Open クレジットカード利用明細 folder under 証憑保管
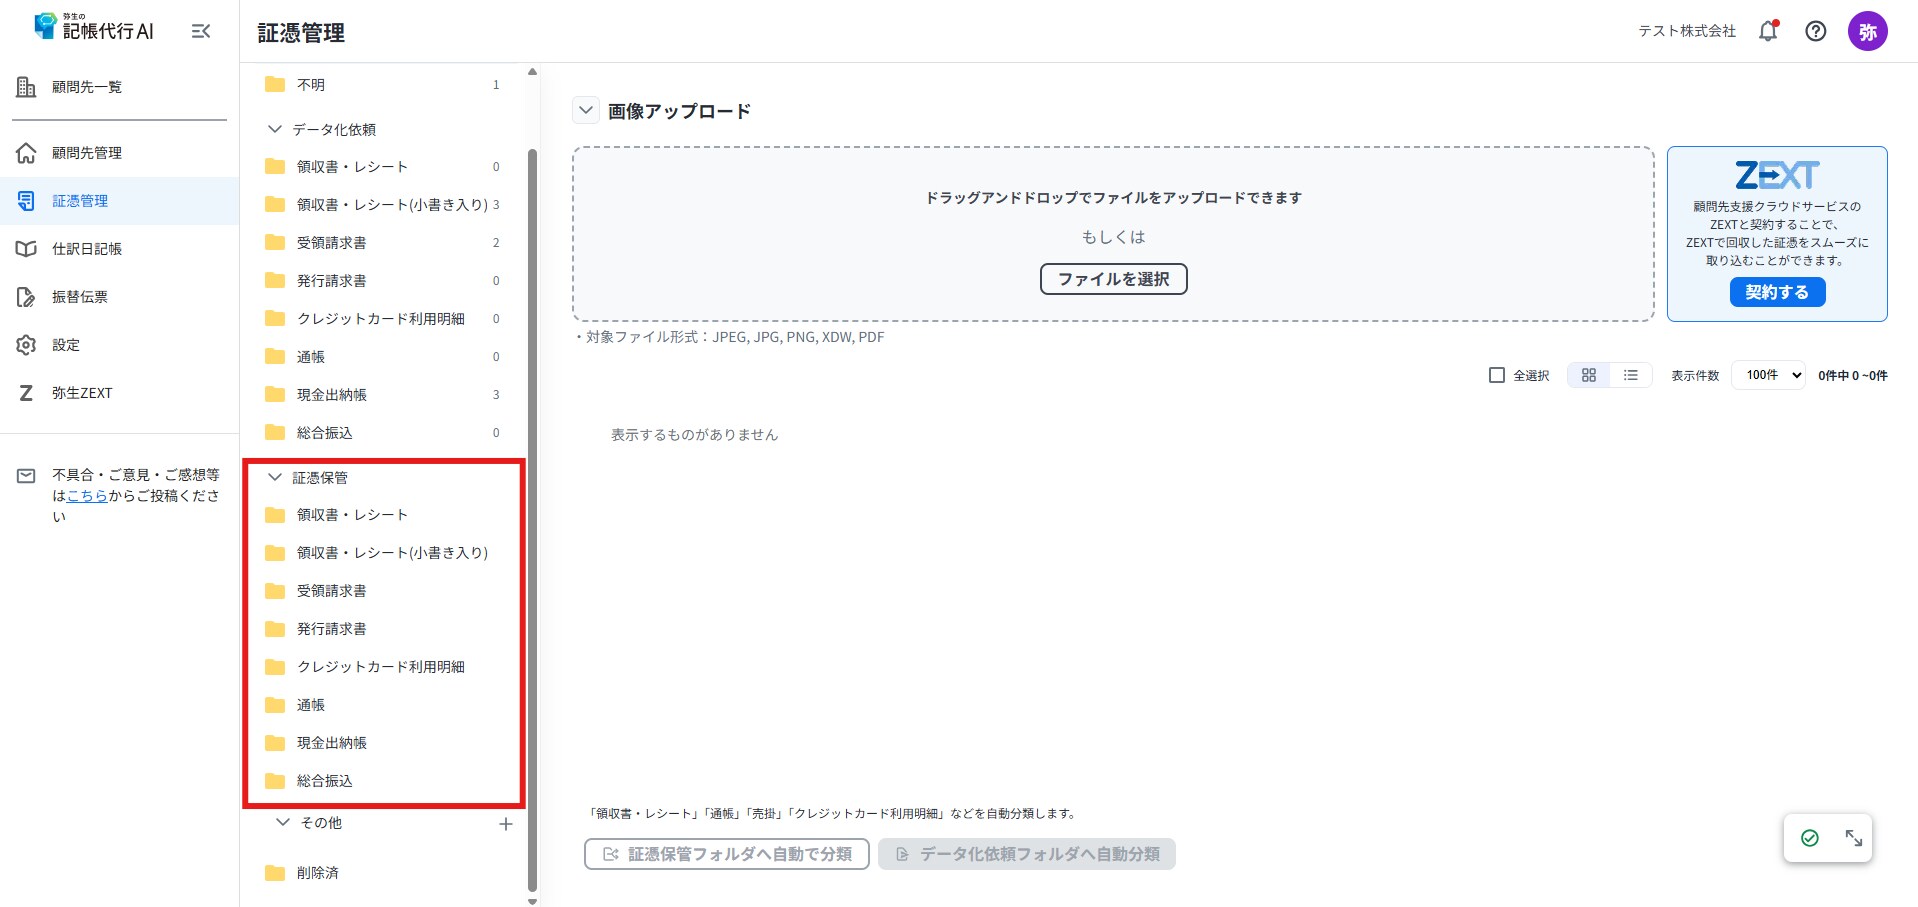Viewport: 1918px width, 907px height. coord(382,667)
